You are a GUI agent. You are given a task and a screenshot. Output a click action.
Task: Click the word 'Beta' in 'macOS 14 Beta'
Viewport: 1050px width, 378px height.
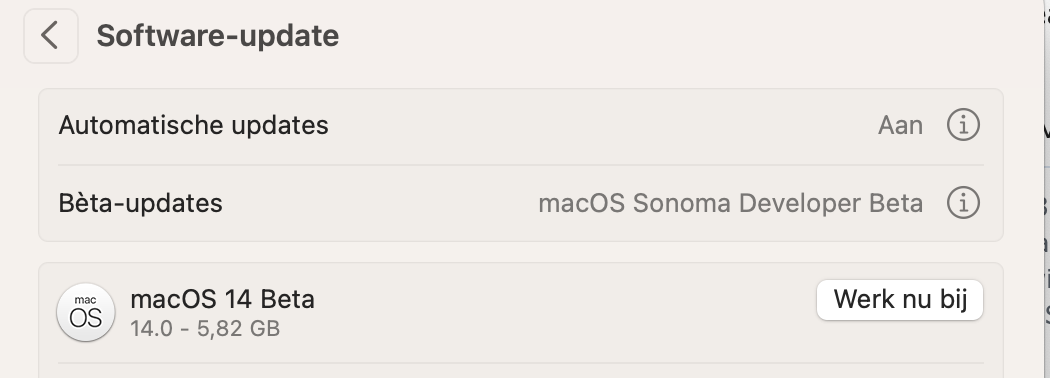(287, 299)
